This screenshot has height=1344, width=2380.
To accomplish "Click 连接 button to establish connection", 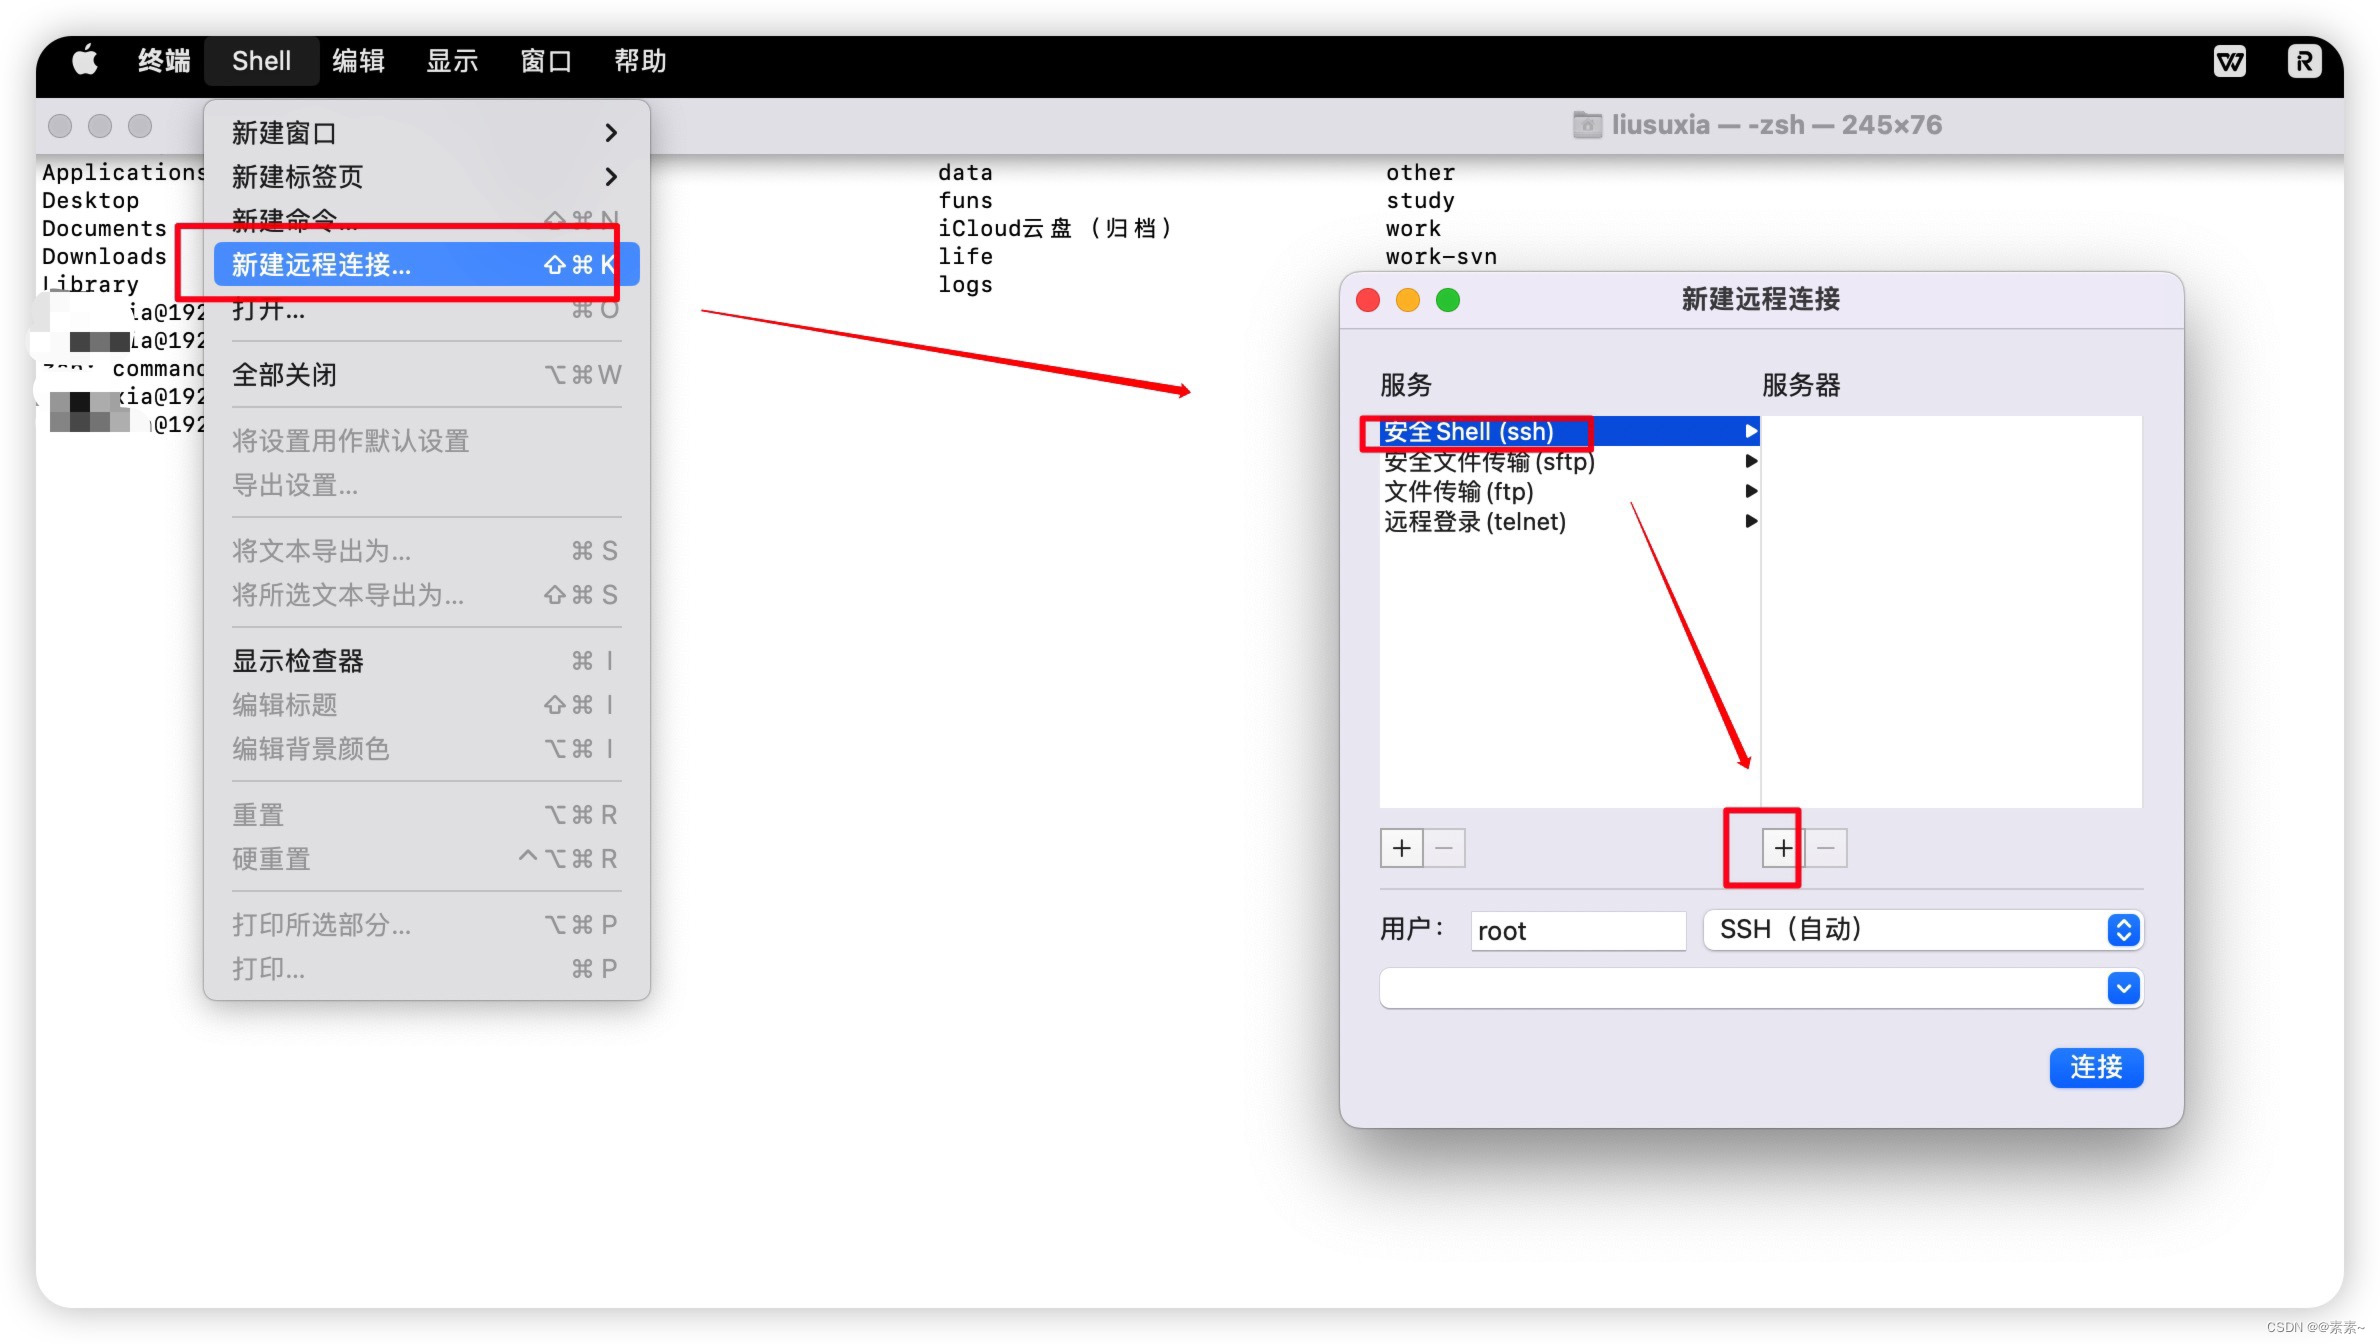I will pos(2097,1068).
